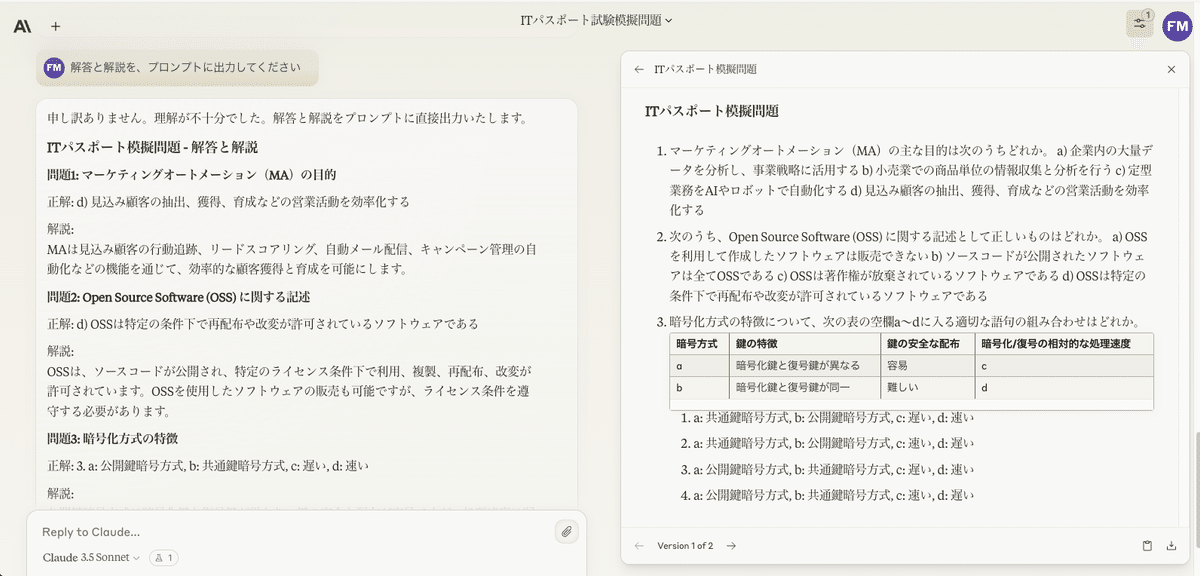Click user message 解答と解説を、プロンプトに出力してください
1200x576 pixels.
click(185, 67)
